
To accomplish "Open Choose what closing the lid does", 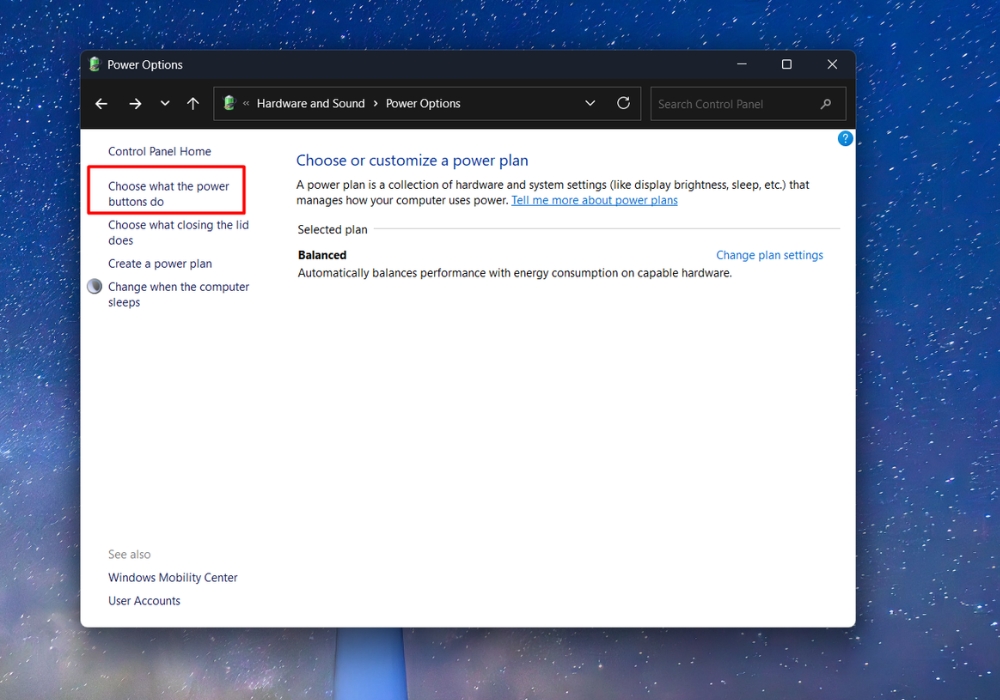I will [x=179, y=233].
